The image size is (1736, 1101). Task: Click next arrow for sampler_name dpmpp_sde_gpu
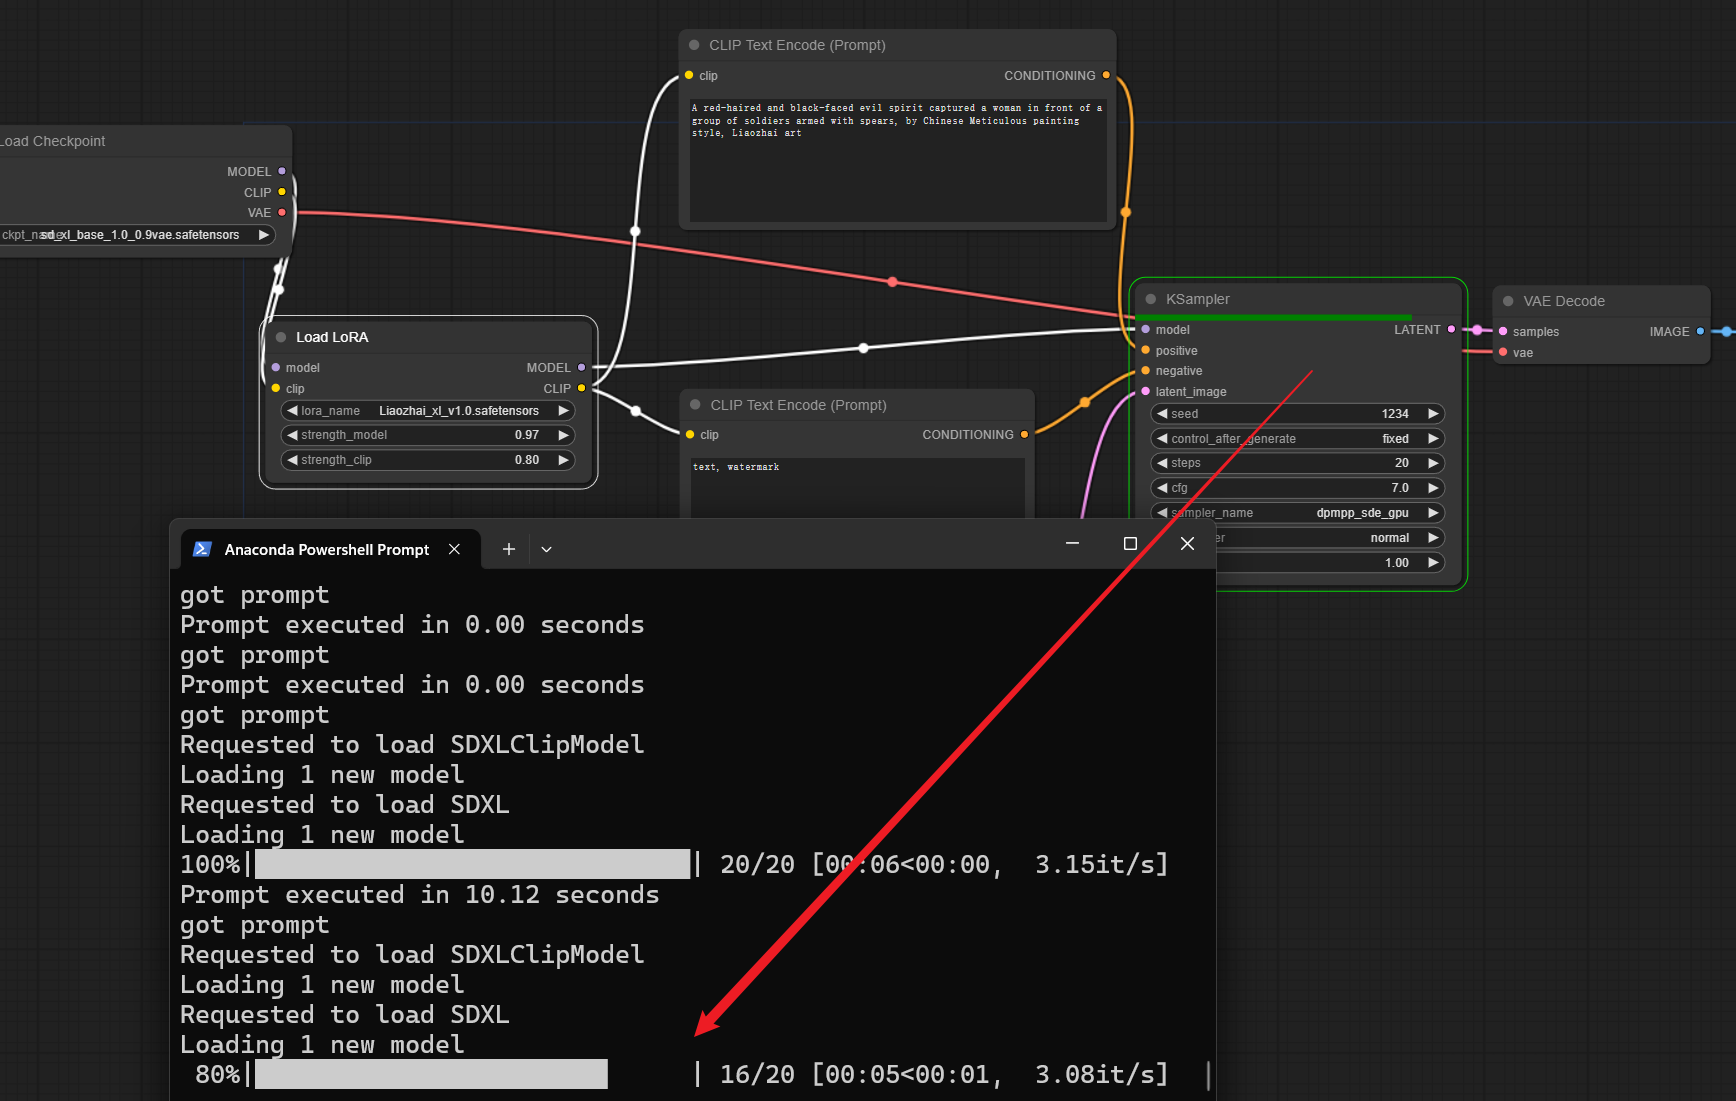tap(1433, 513)
